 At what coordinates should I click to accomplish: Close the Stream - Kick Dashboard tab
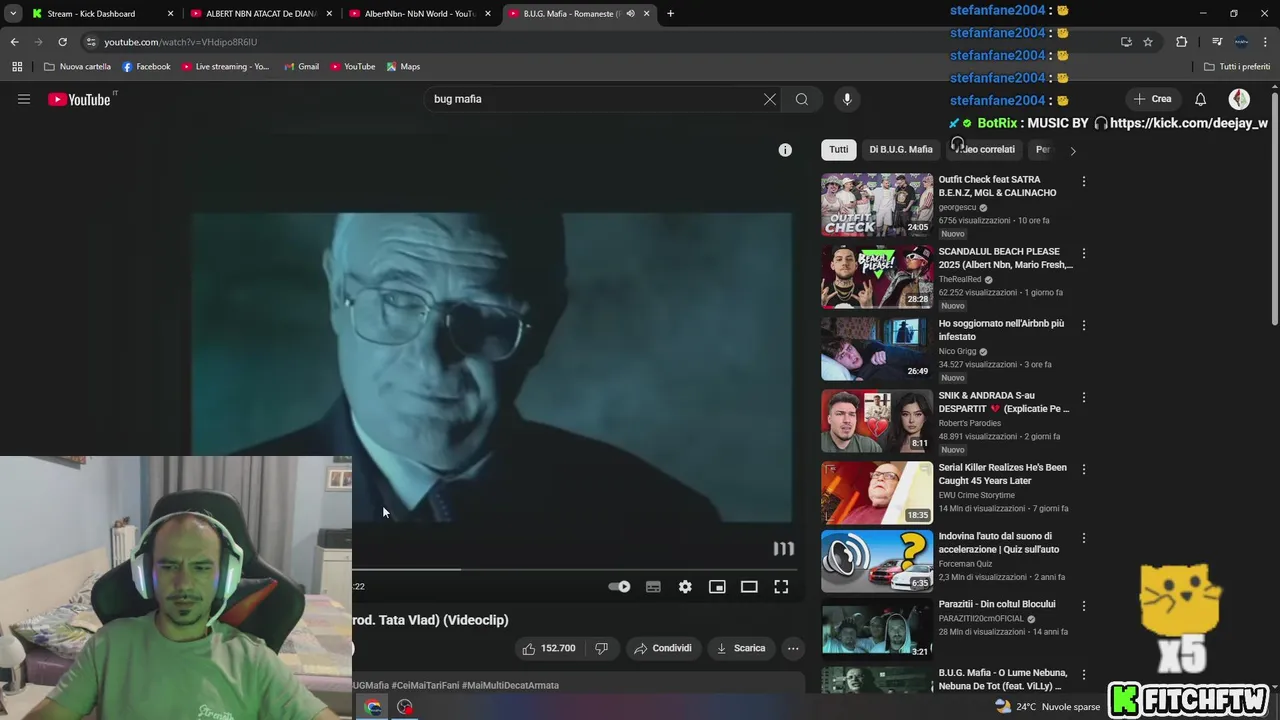170,14
